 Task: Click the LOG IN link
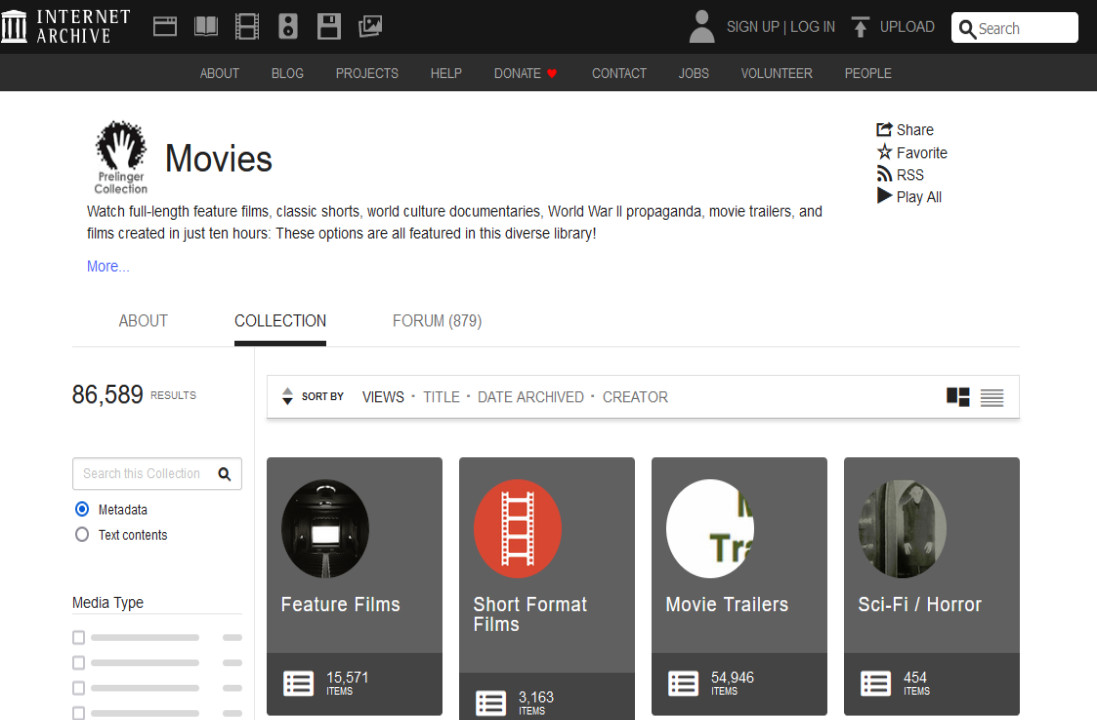(813, 27)
